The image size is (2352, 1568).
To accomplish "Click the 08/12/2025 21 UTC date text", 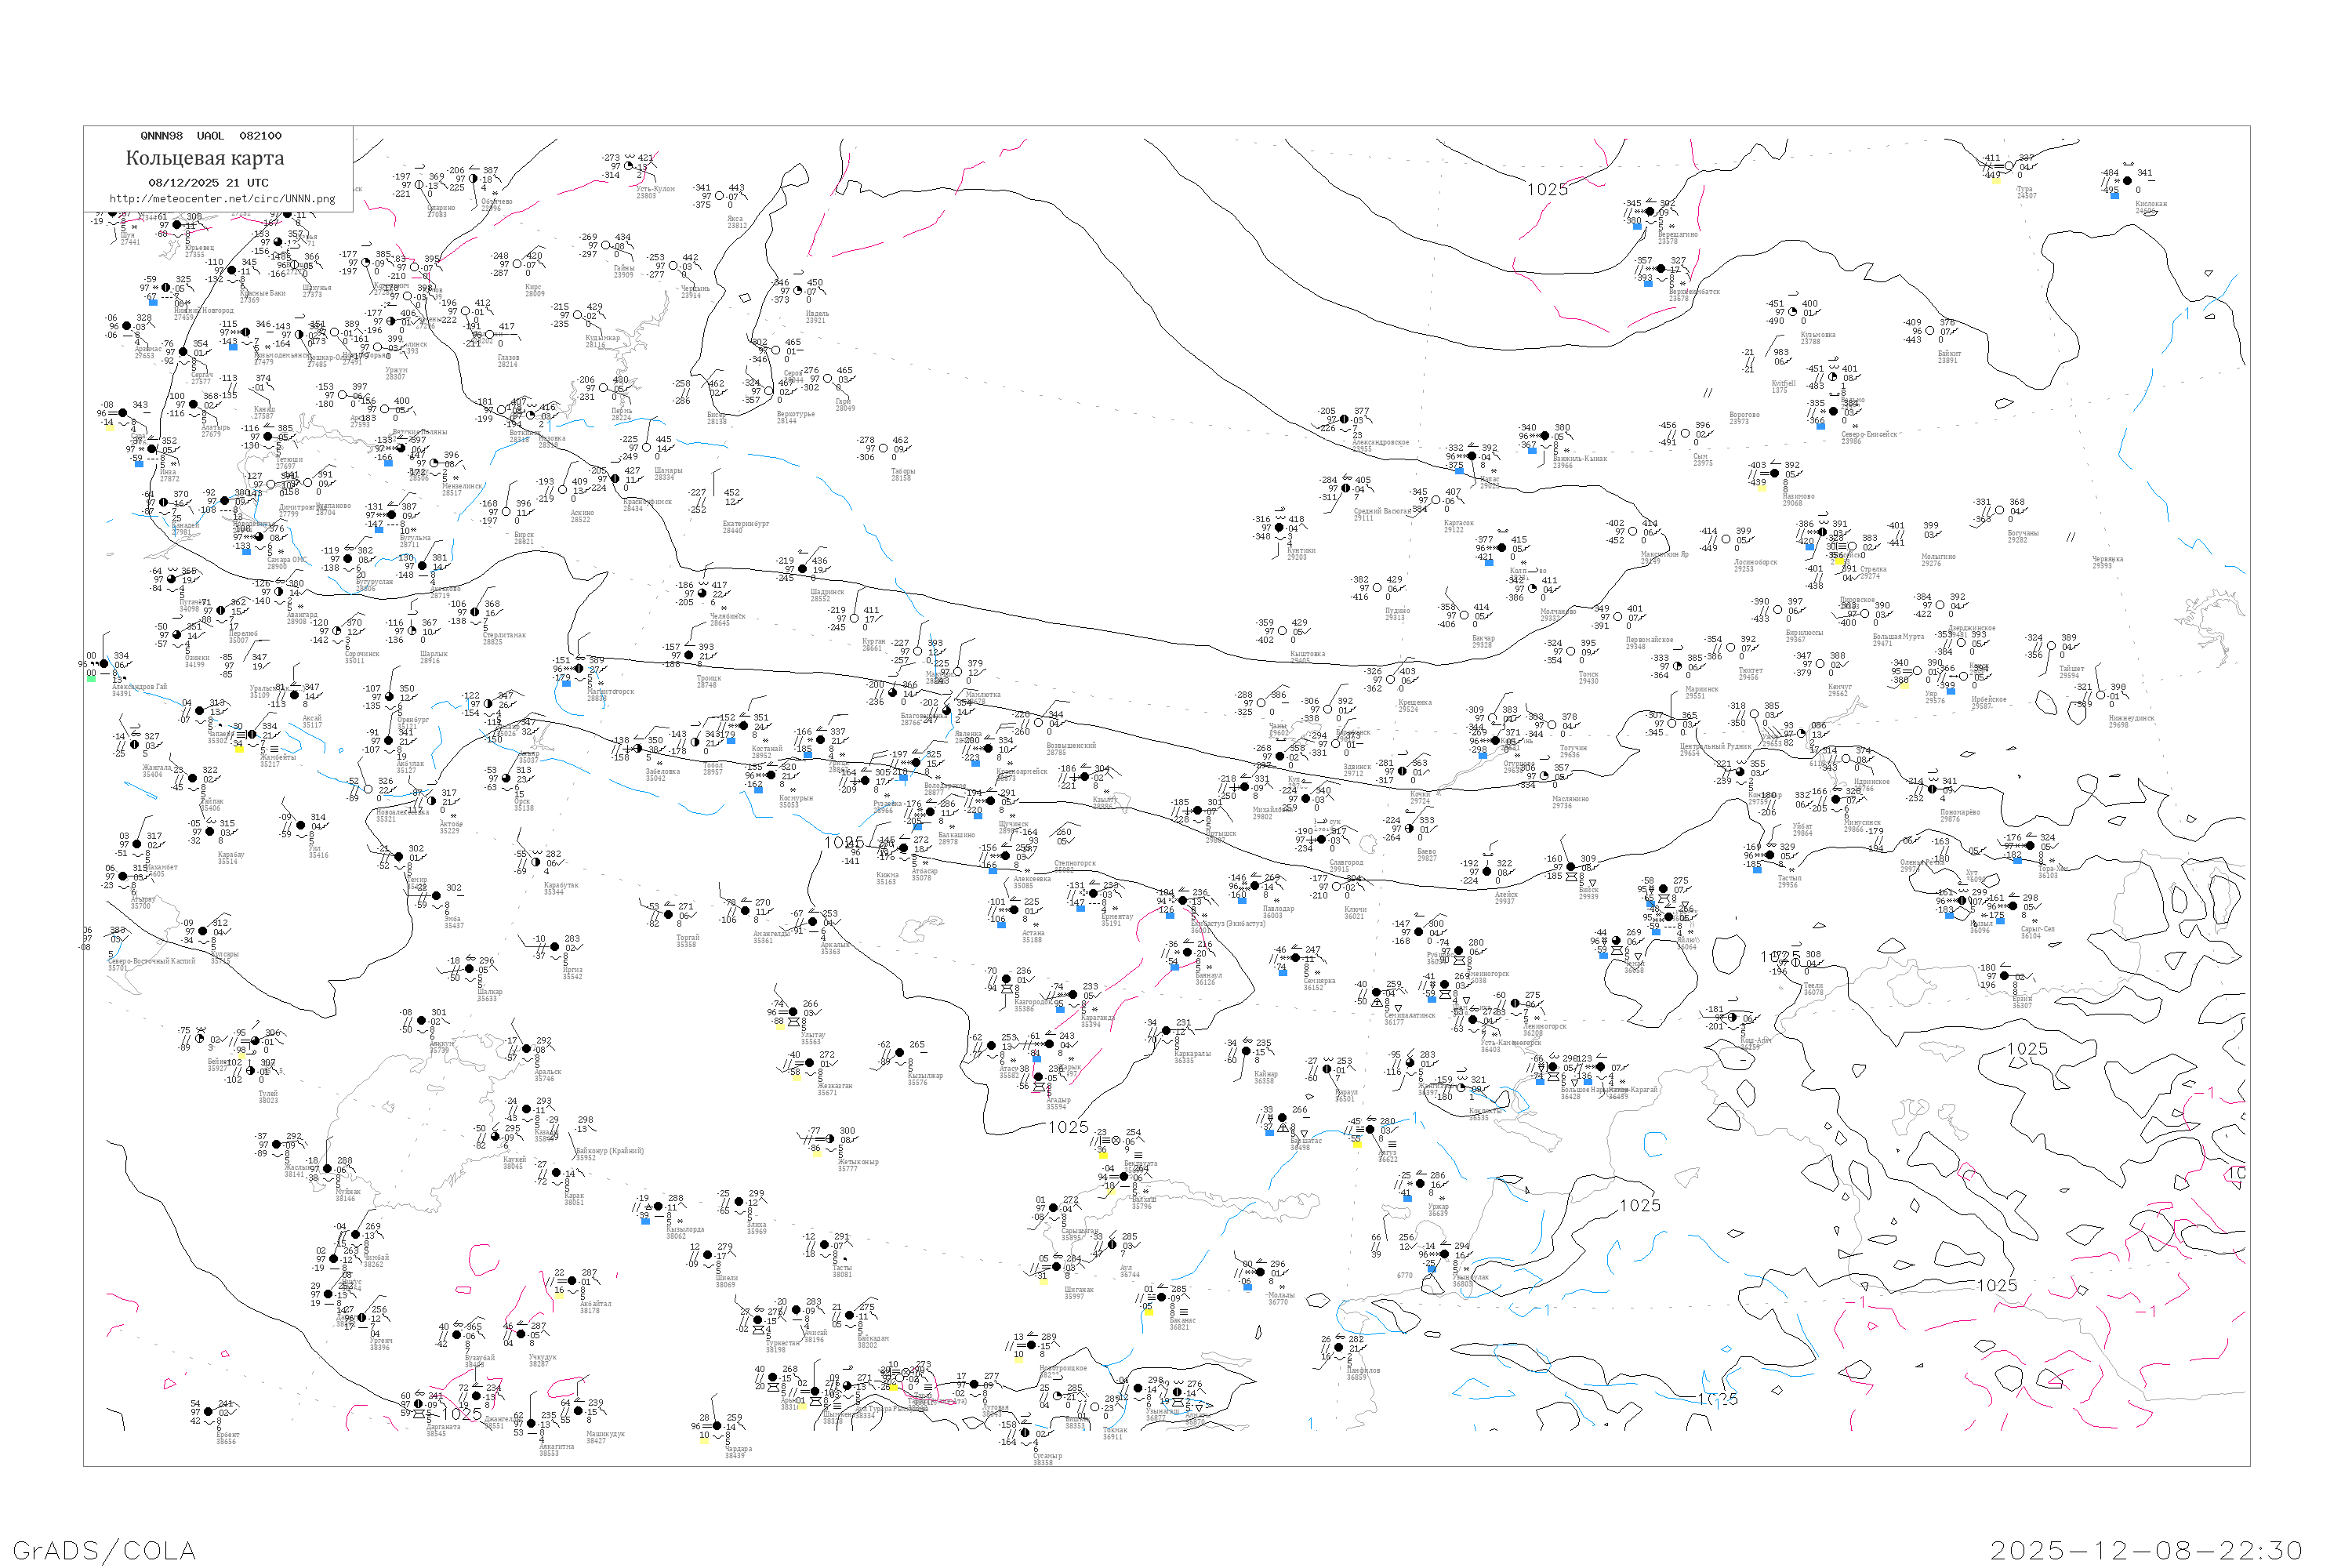I will click(x=208, y=183).
